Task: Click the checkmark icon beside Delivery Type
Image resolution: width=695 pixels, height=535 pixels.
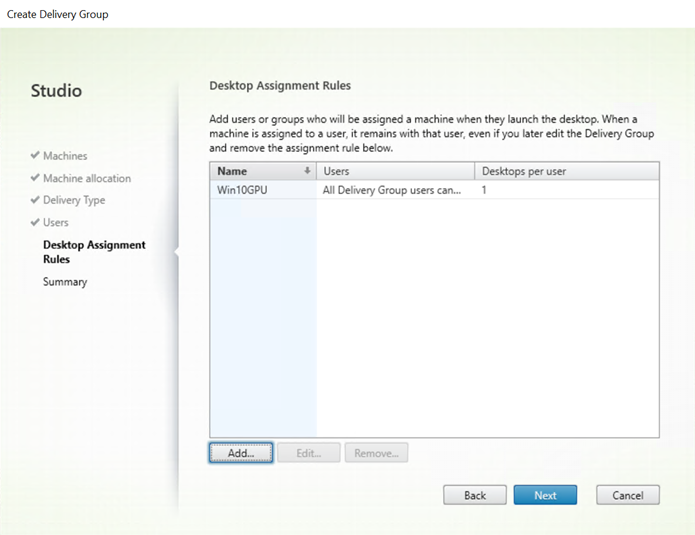Action: point(35,200)
